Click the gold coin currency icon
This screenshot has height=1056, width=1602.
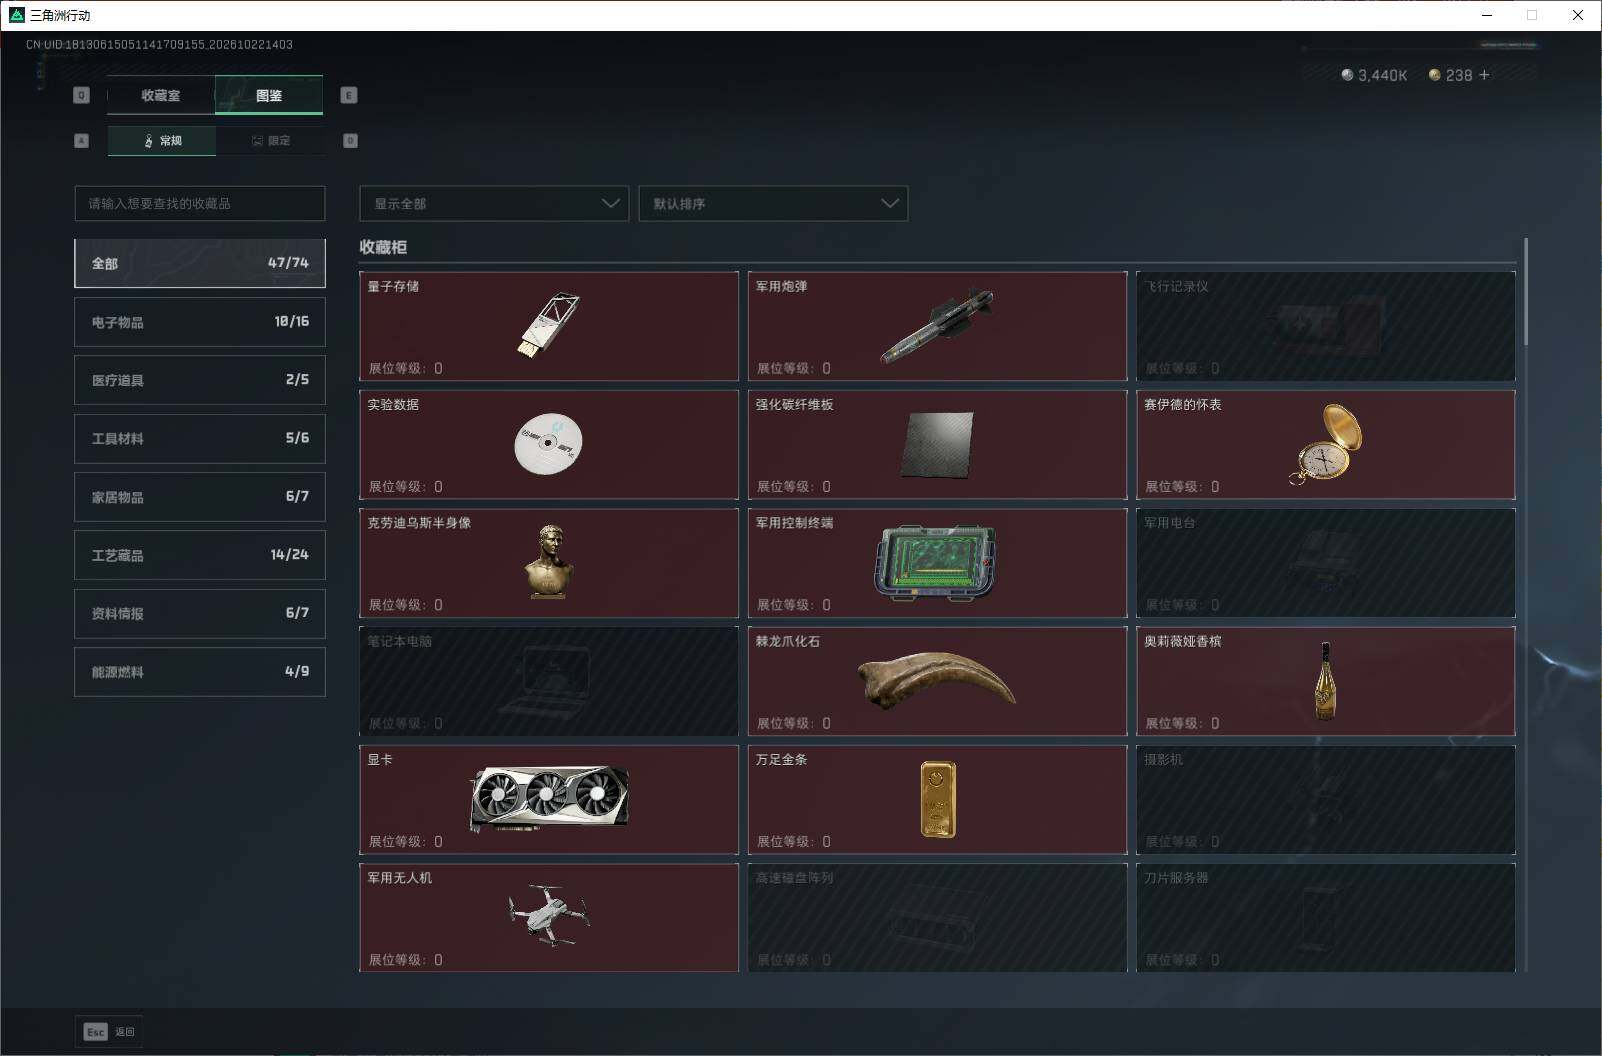pos(1435,75)
